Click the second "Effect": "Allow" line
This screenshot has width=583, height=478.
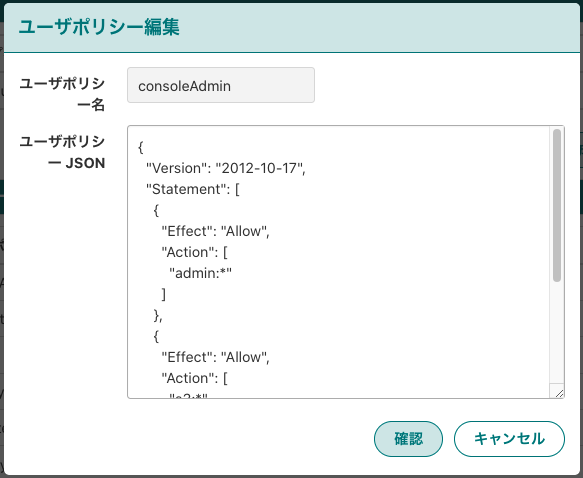pyautogui.click(x=215, y=357)
